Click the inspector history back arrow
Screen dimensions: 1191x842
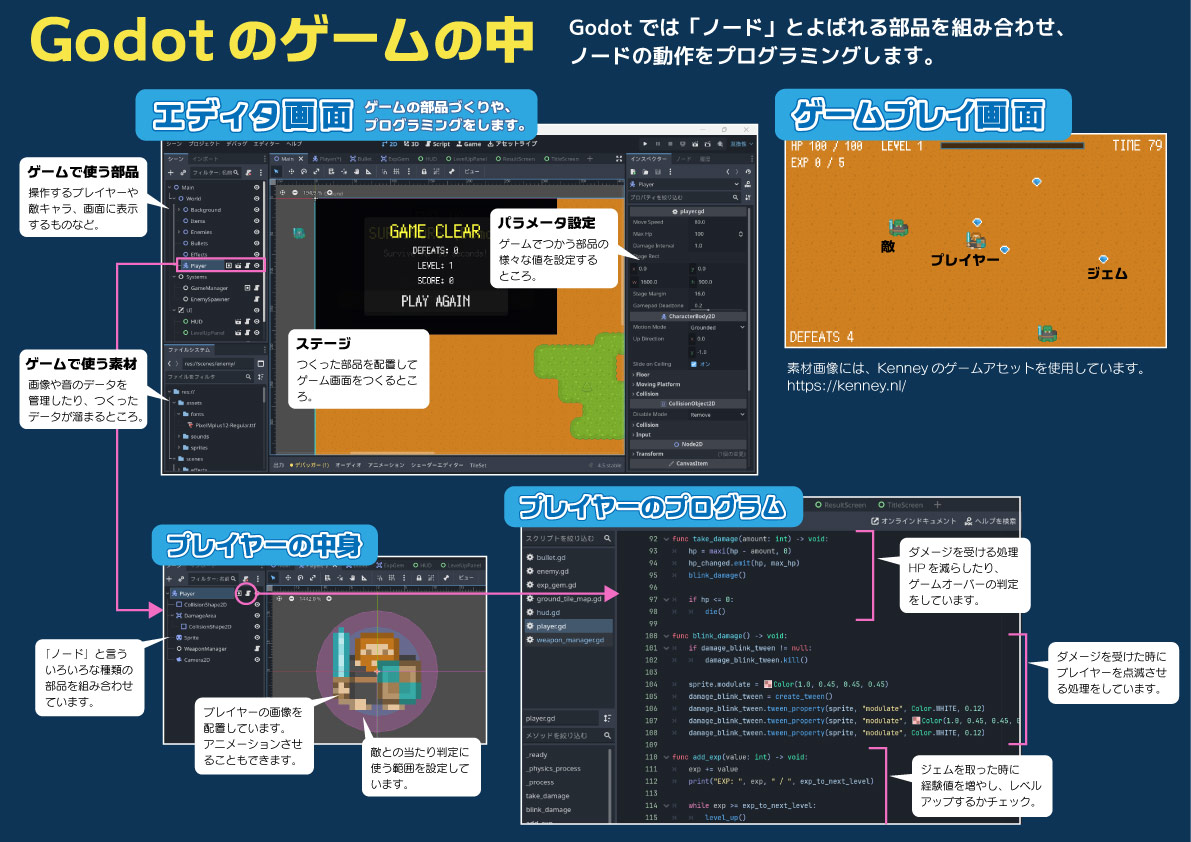tap(728, 172)
